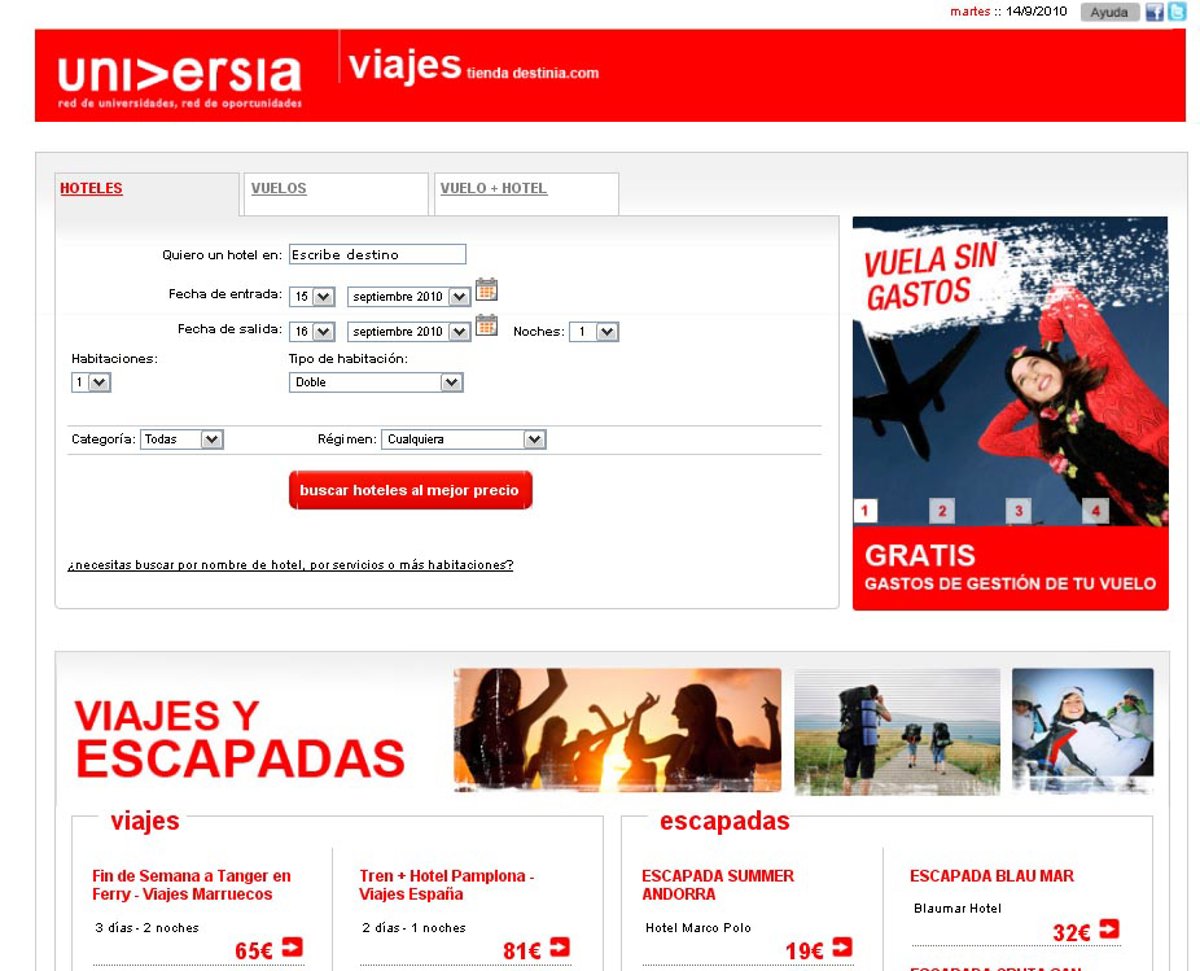Show banner slide number 2
Screen dimensions: 1200x971
(941, 511)
